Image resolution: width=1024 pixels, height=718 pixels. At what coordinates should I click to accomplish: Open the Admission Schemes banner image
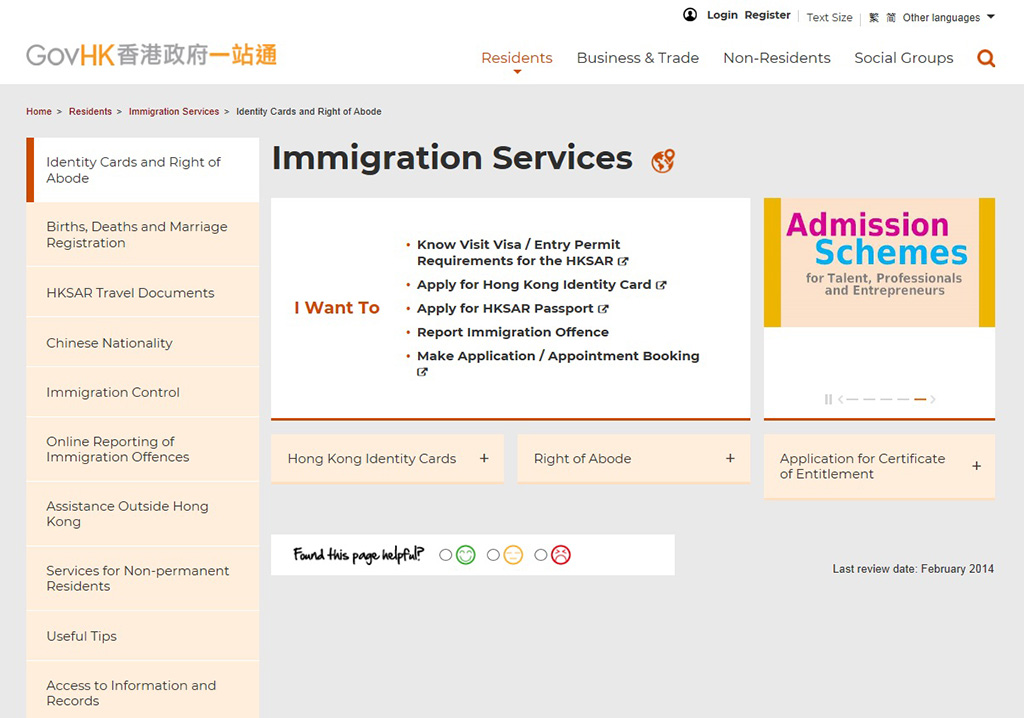coord(880,262)
